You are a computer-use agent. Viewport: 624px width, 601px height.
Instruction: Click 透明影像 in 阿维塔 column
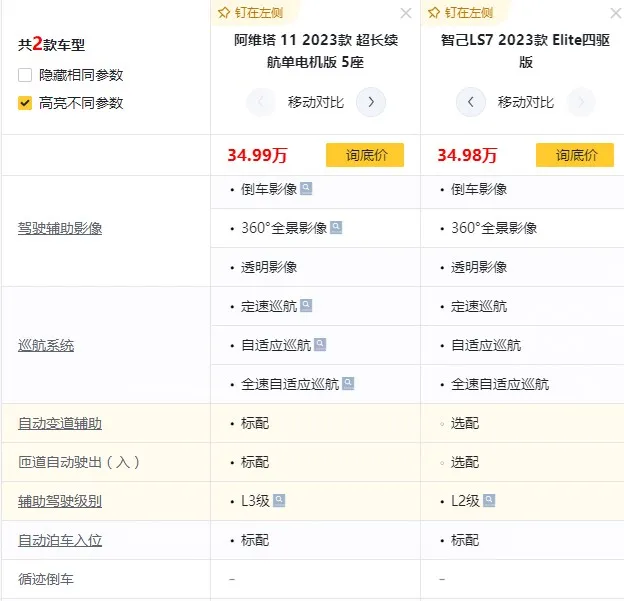click(269, 267)
